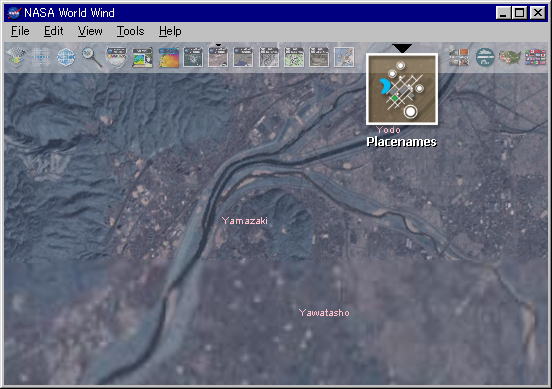Image resolution: width=552 pixels, height=389 pixels.
Task: Open the magnifying glass place finder
Action: coord(91,57)
